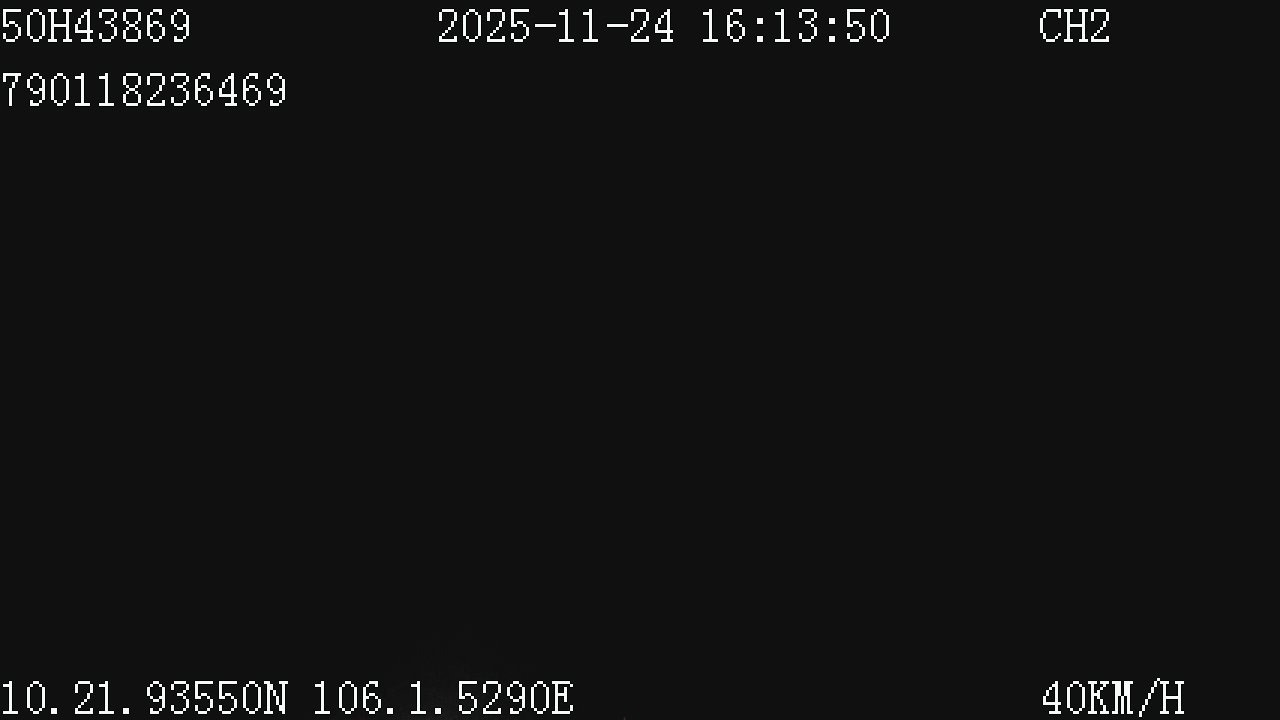Select the digit 2 in the CH2 label
The height and width of the screenshot is (720, 1280).
[x=1100, y=27]
